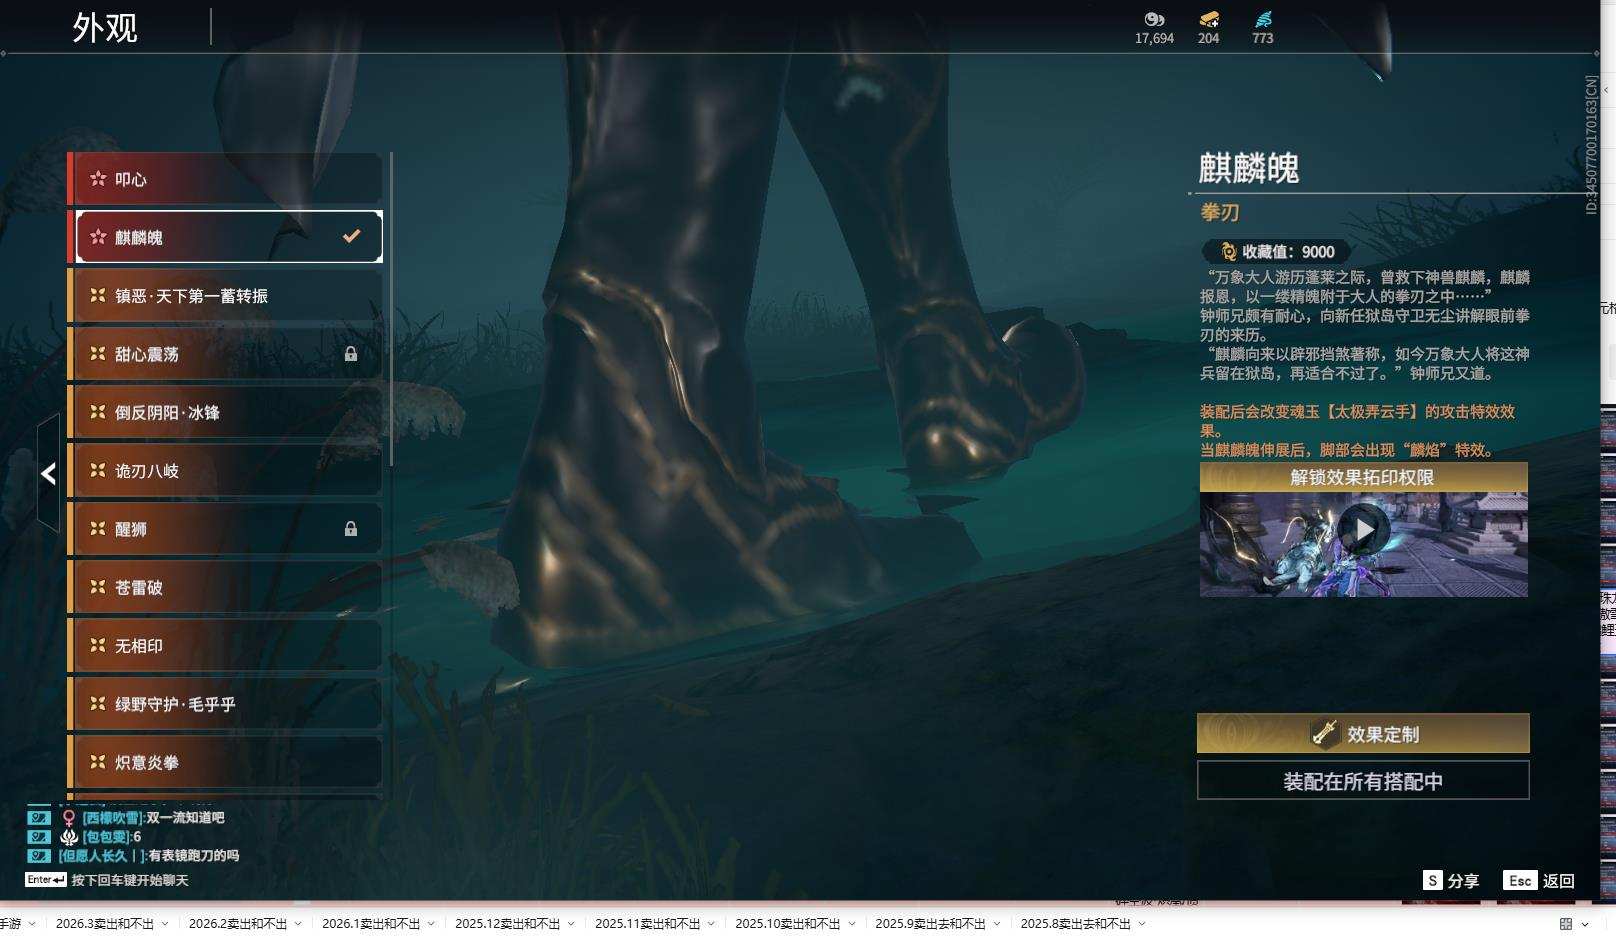The height and width of the screenshot is (939, 1616).
Task: Play the 麒麟魄 effect preview video
Action: pos(1364,529)
